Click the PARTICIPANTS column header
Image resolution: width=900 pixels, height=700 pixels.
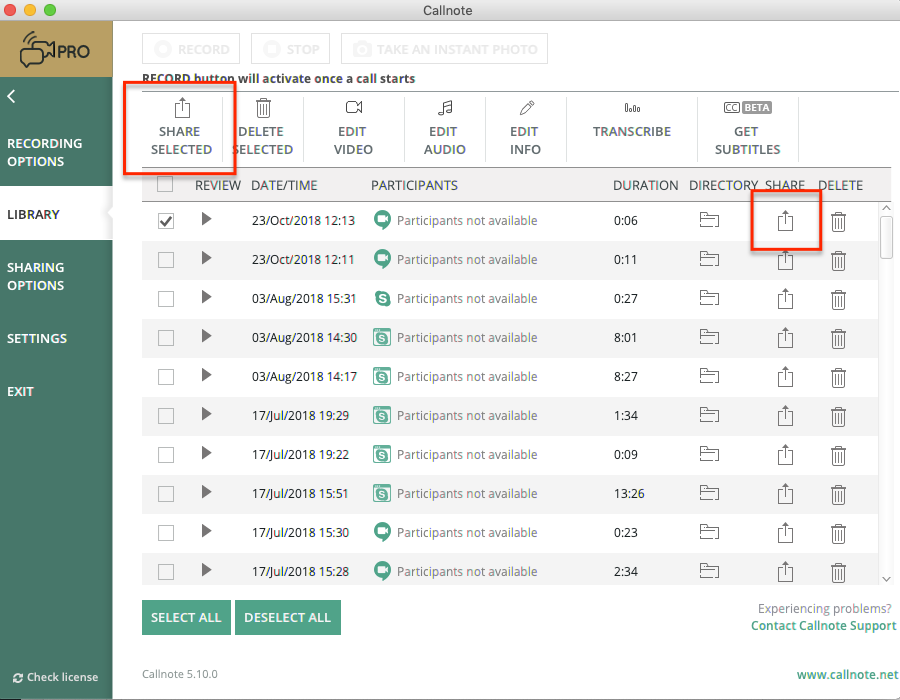click(414, 185)
